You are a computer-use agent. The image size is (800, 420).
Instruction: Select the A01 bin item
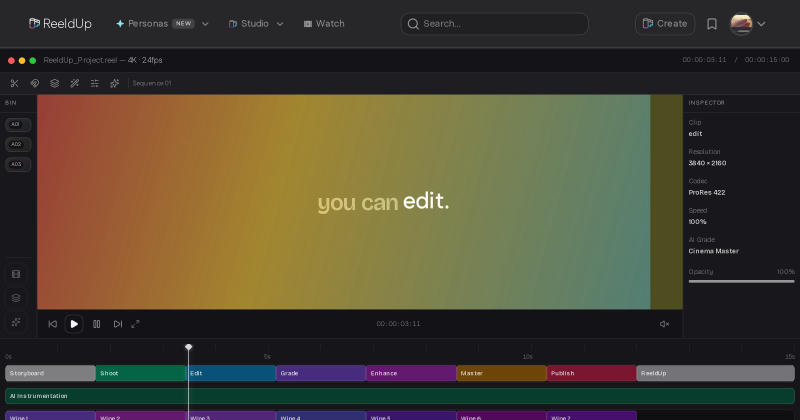(18, 125)
